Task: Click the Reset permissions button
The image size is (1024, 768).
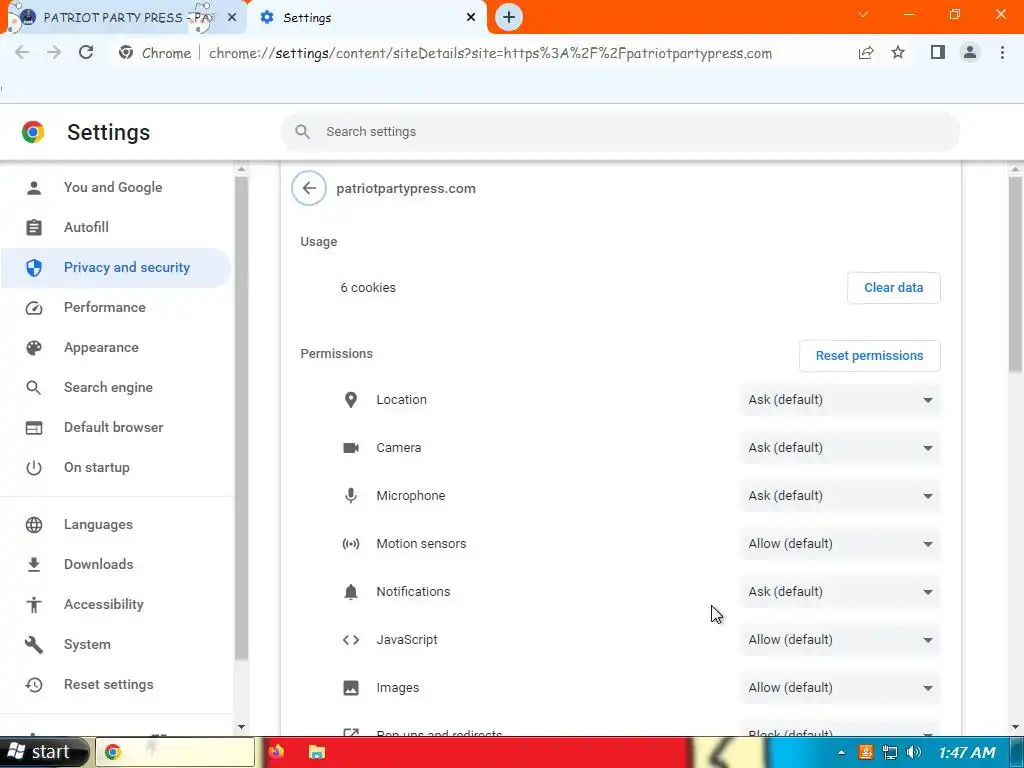Action: pyautogui.click(x=869, y=356)
